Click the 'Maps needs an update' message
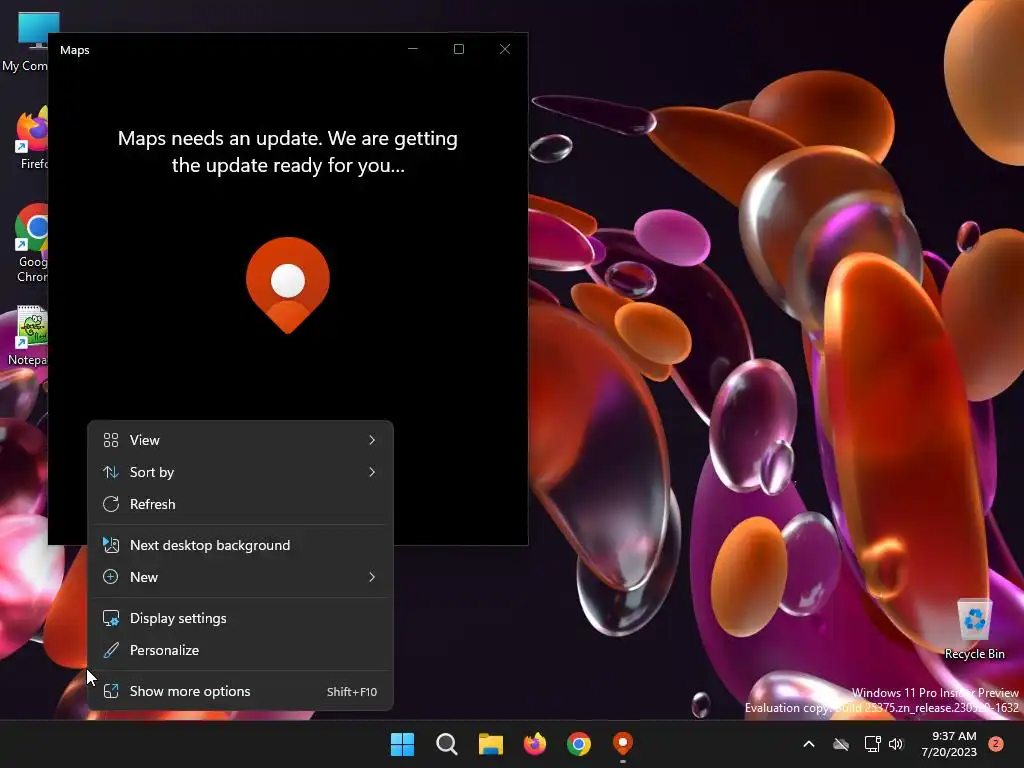 point(288,152)
